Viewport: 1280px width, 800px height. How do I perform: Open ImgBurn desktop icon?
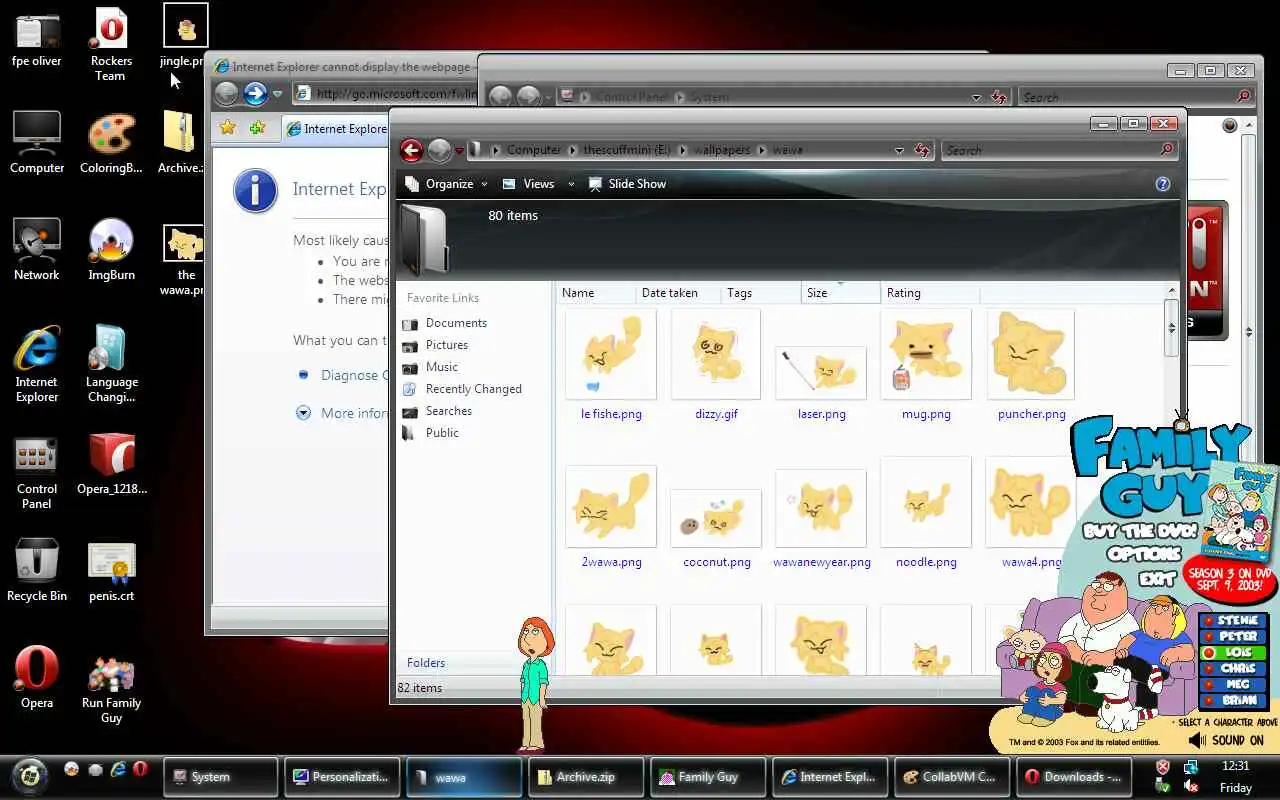pyautogui.click(x=111, y=250)
